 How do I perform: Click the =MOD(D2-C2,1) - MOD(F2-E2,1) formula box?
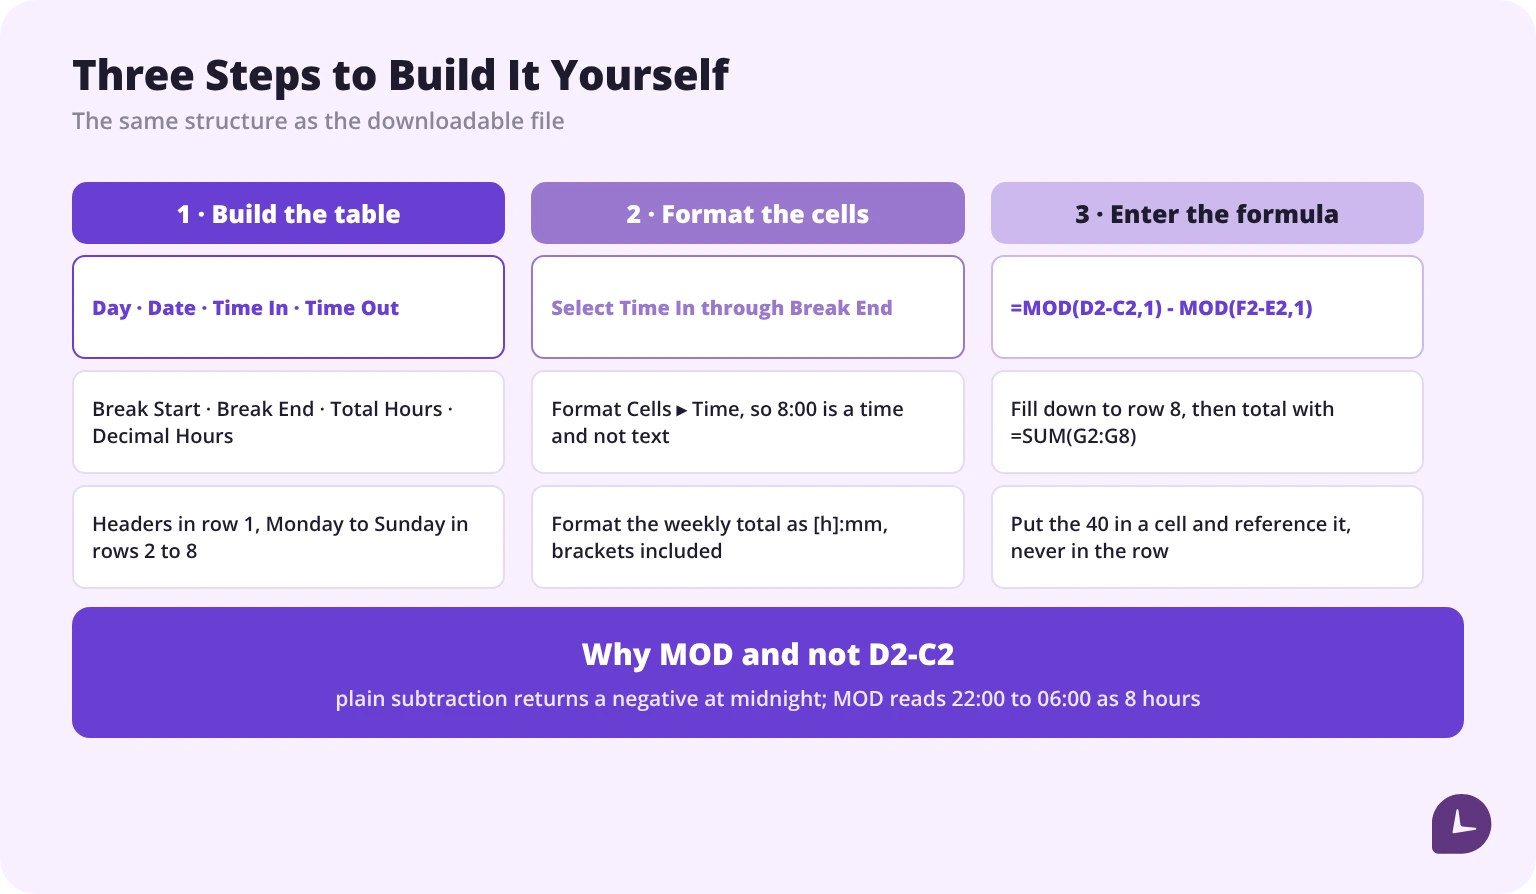pos(1207,307)
